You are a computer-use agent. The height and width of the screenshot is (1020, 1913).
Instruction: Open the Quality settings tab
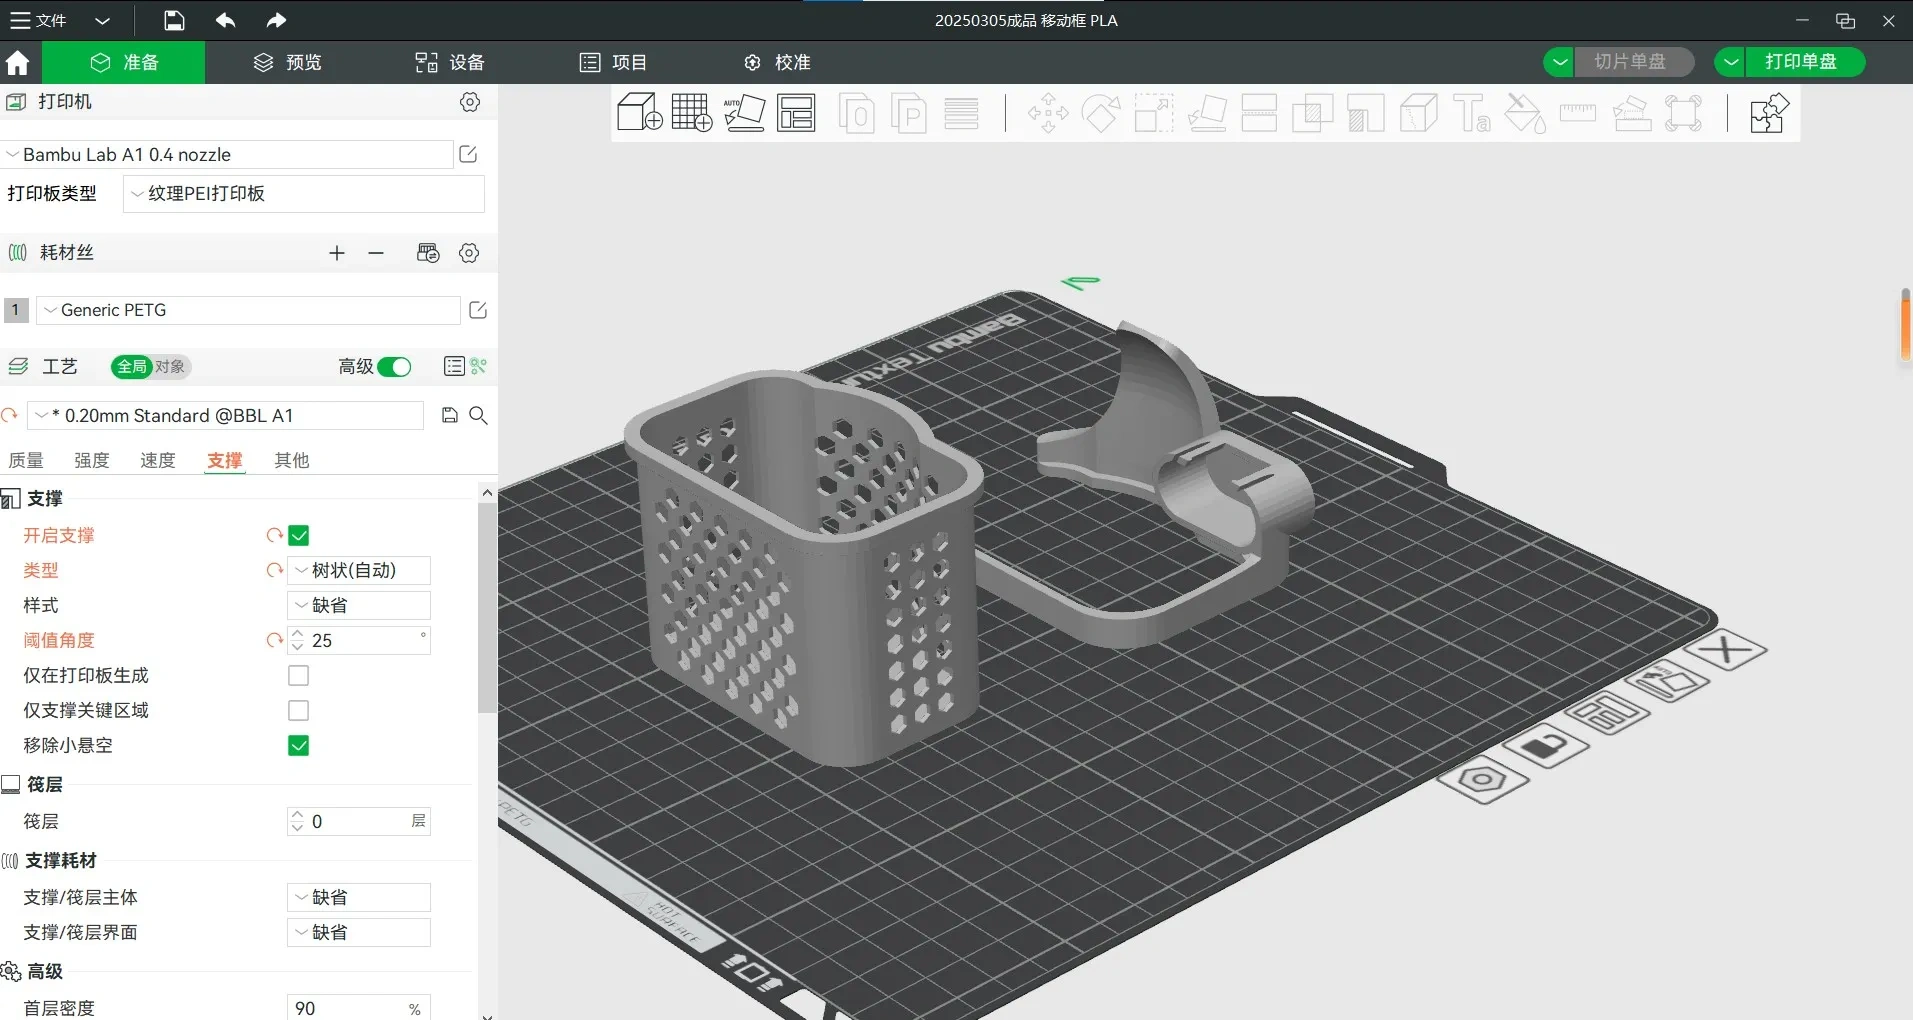[26, 460]
